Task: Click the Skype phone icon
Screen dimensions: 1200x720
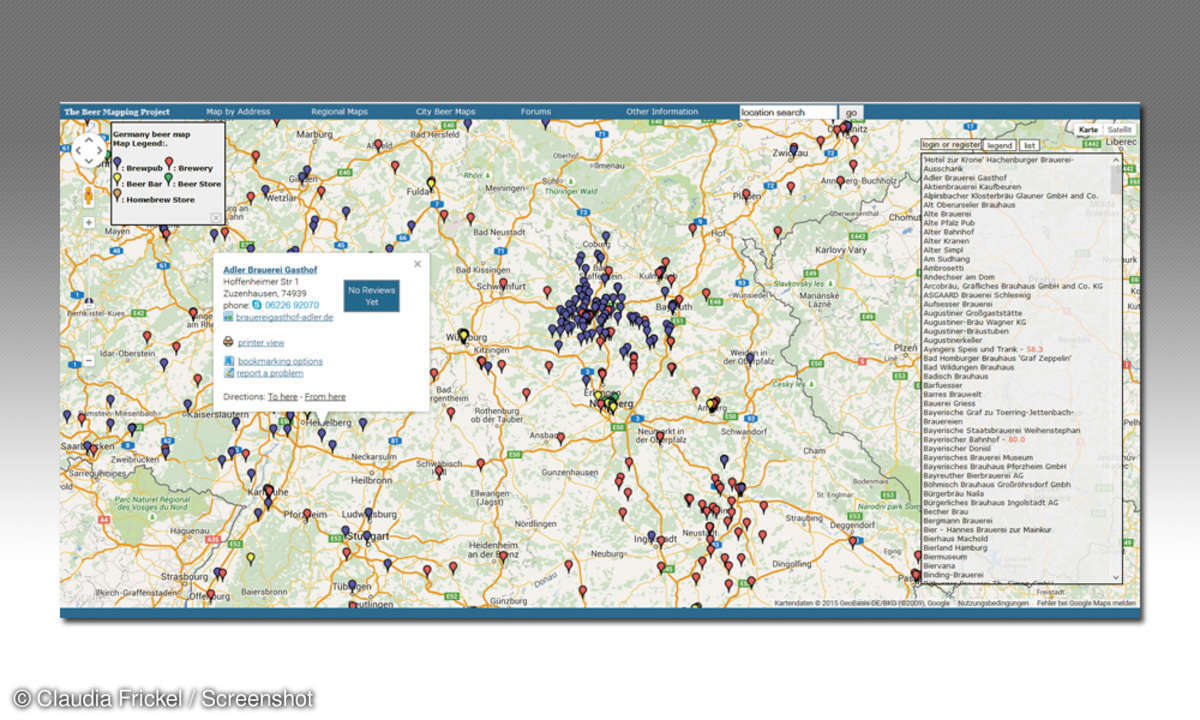Action: click(255, 305)
